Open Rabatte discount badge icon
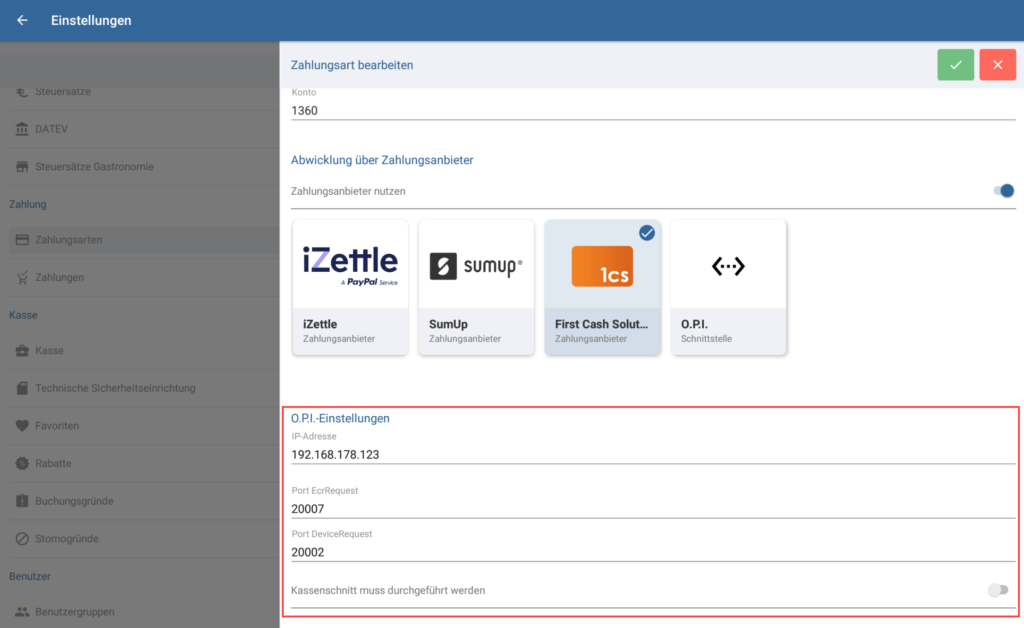This screenshot has height=628, width=1024. pos(22,464)
